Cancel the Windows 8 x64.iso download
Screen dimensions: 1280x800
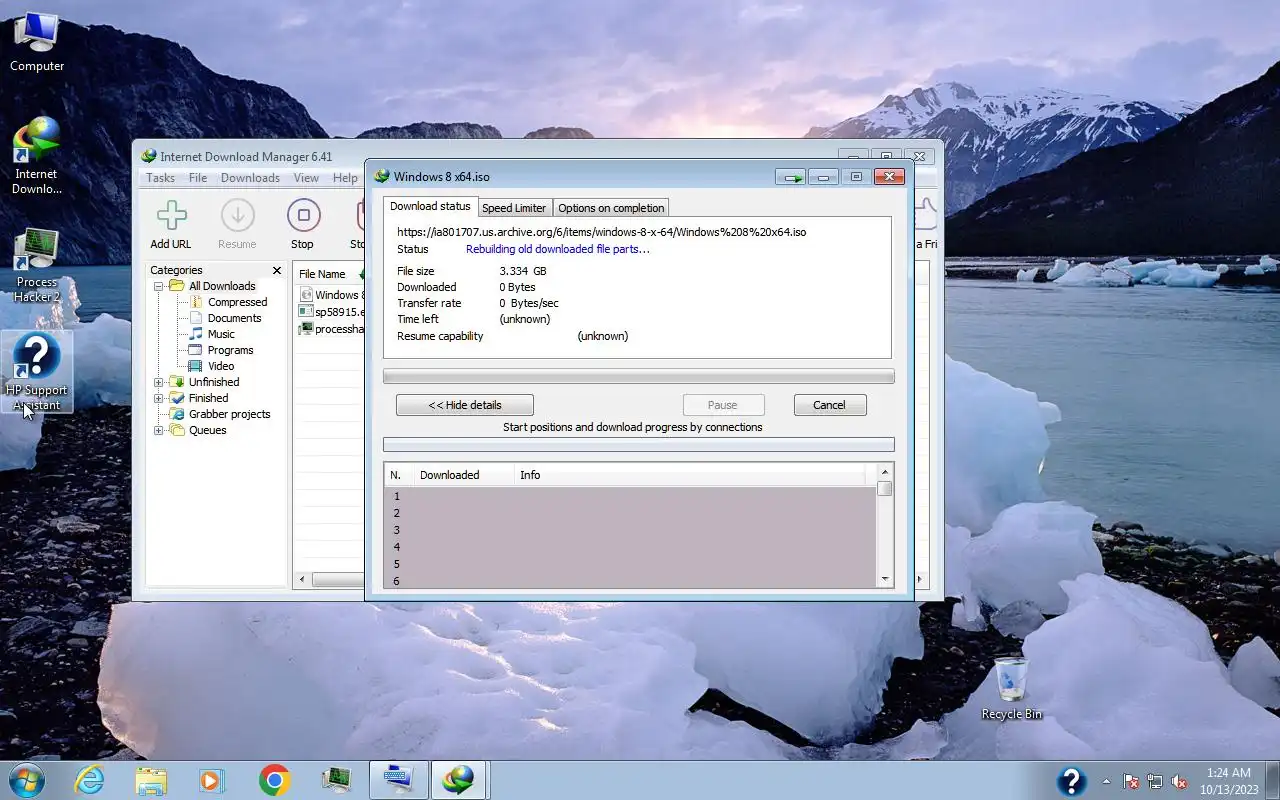click(x=829, y=405)
